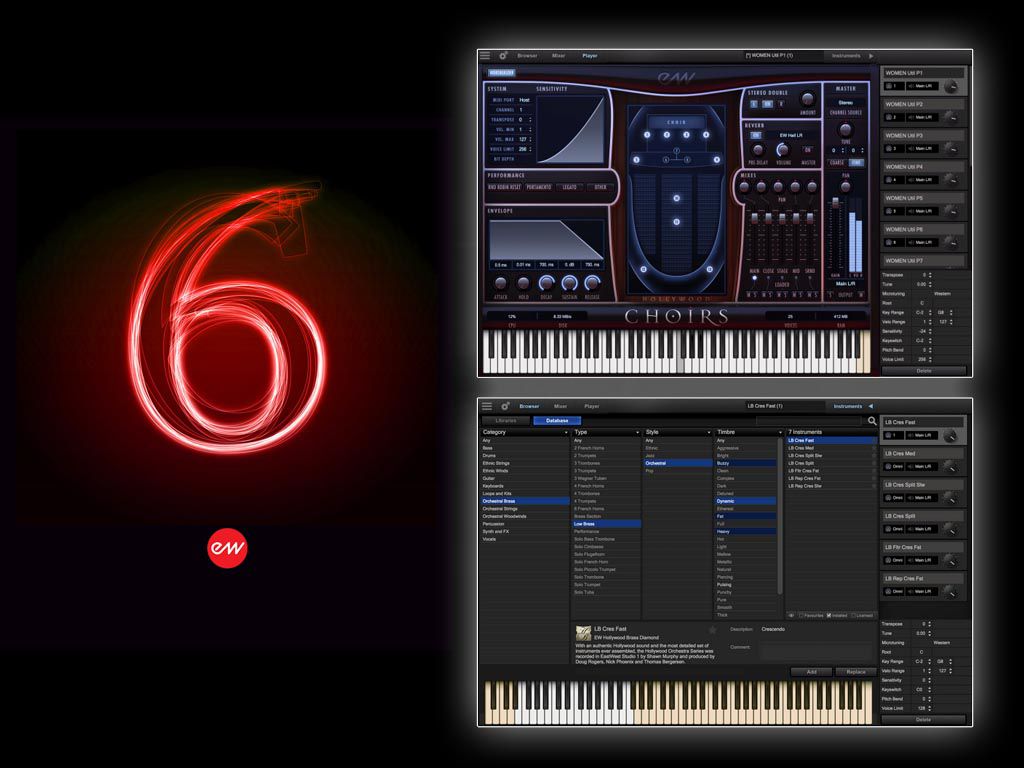The image size is (1024, 768).
Task: Toggle the Installed checkbox
Action: (830, 615)
